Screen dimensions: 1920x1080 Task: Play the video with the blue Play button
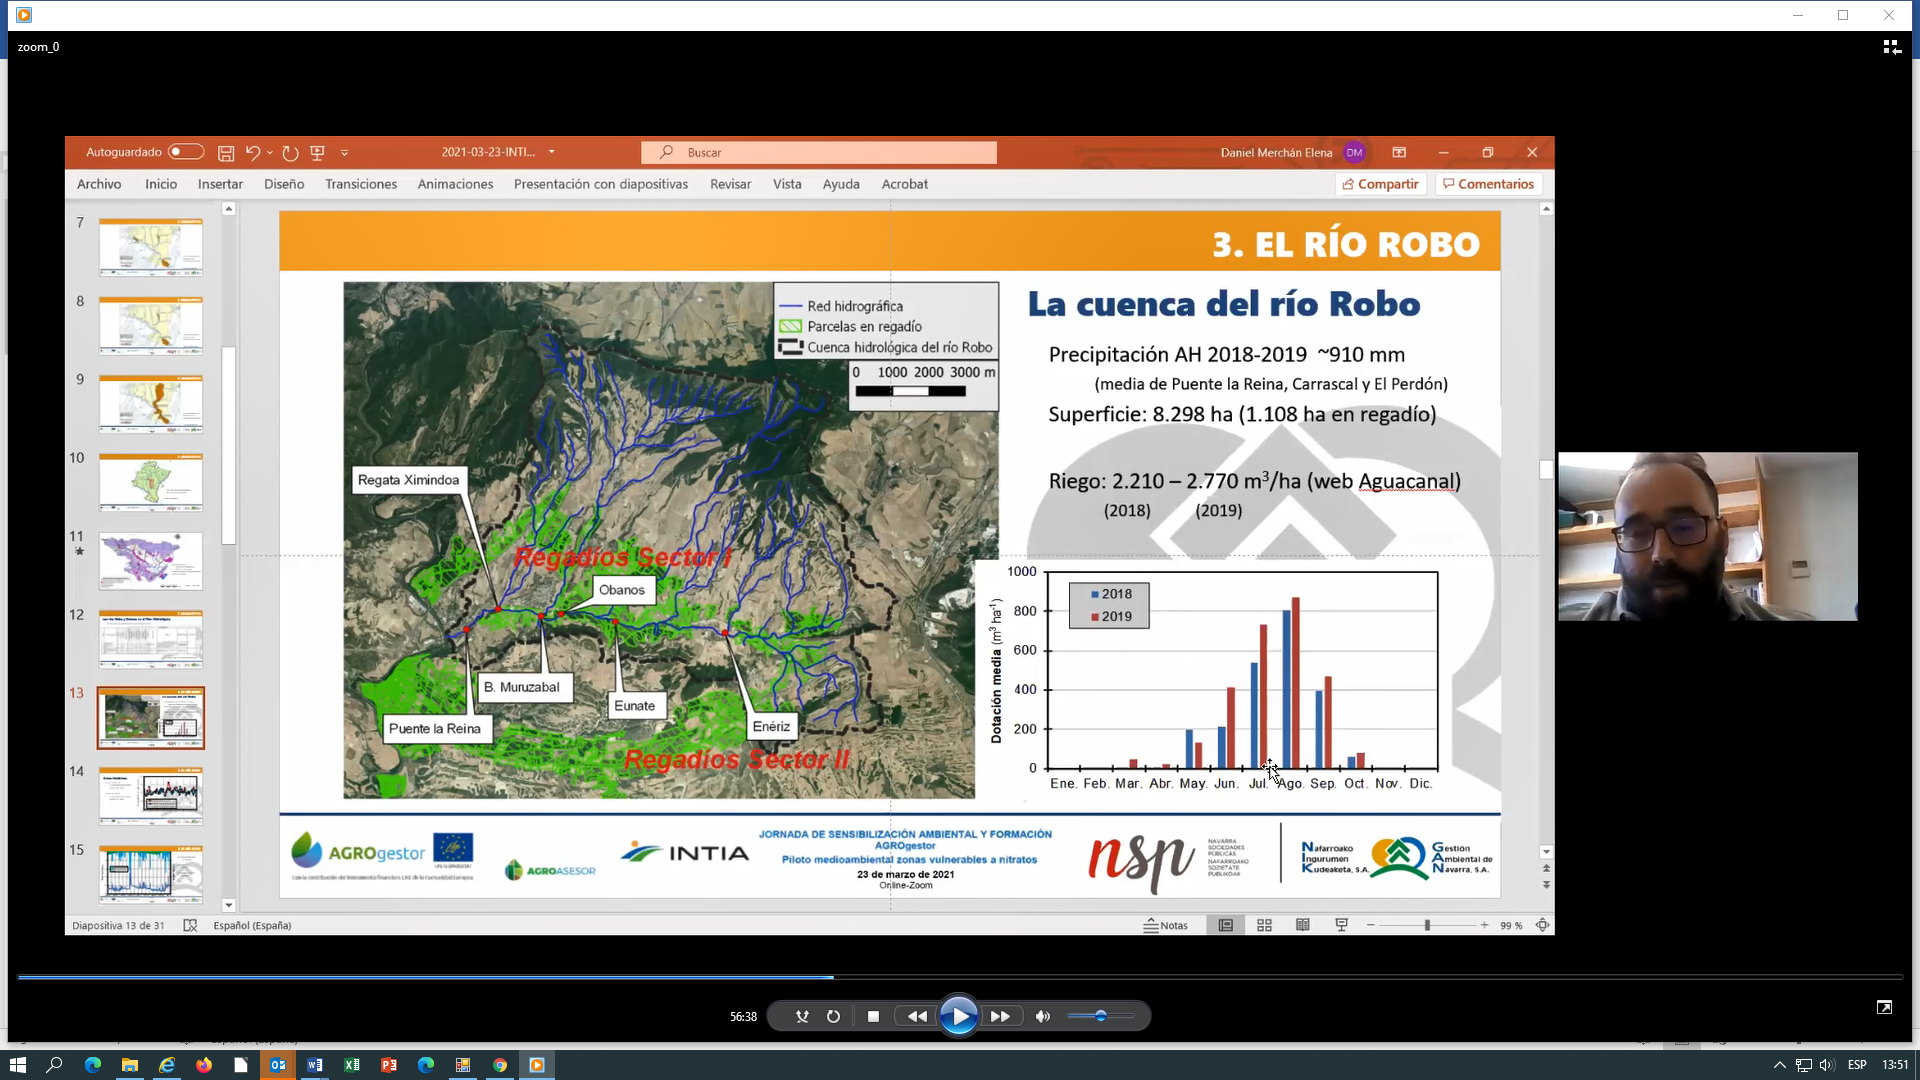pyautogui.click(x=958, y=1016)
